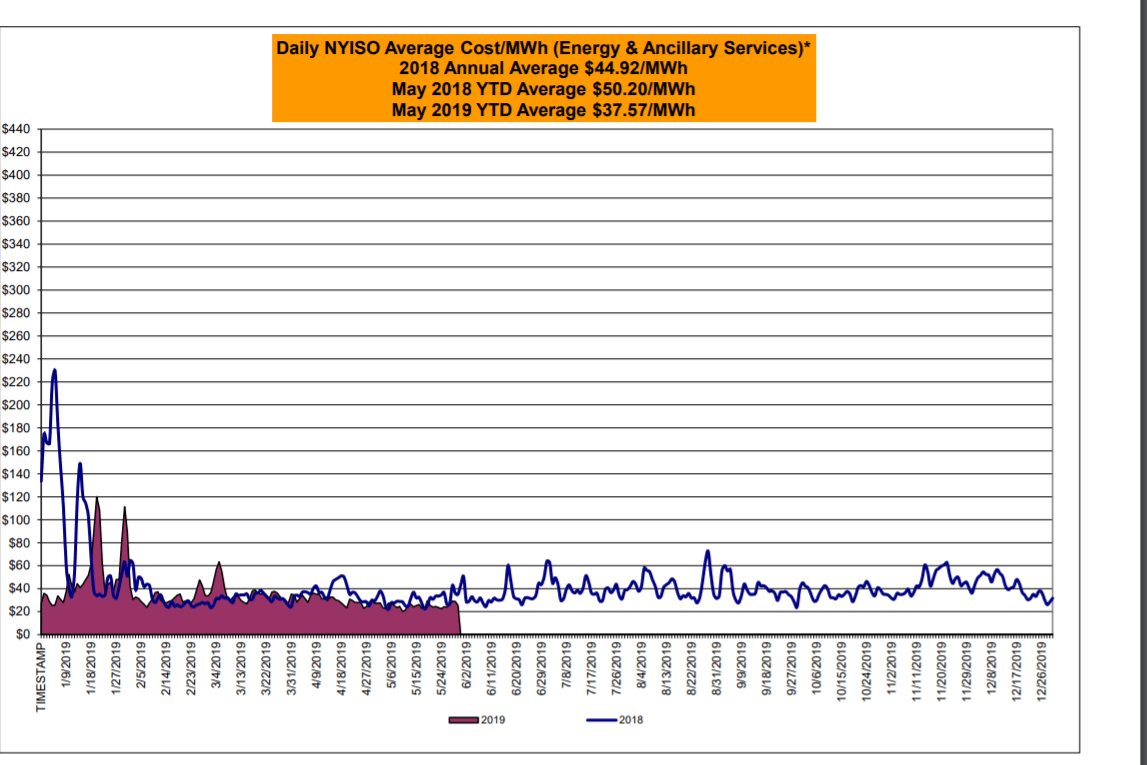The width and height of the screenshot is (1147, 765).
Task: Click the maroon 2019 legend swatch
Action: coord(464,720)
